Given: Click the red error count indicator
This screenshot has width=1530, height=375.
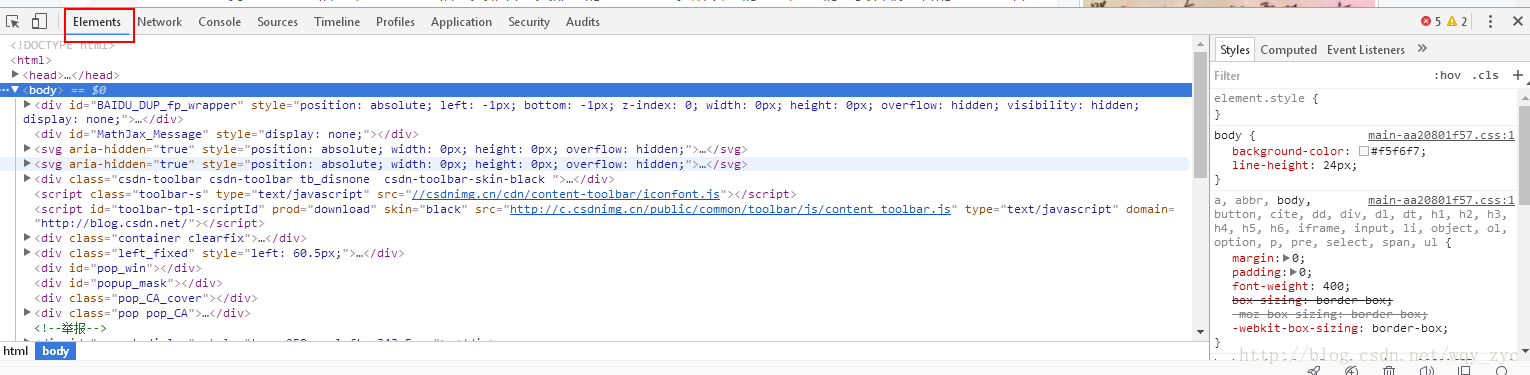Looking at the screenshot, I should tap(1430, 21).
